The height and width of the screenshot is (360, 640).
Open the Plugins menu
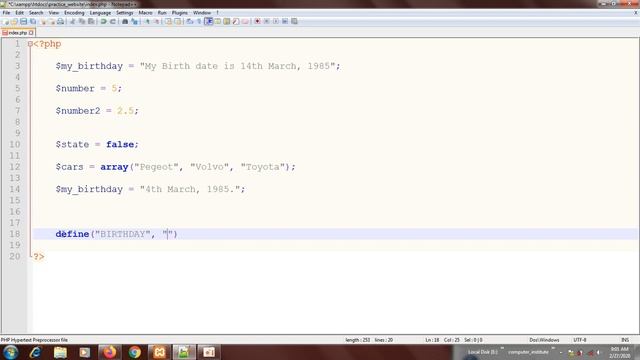pos(180,13)
